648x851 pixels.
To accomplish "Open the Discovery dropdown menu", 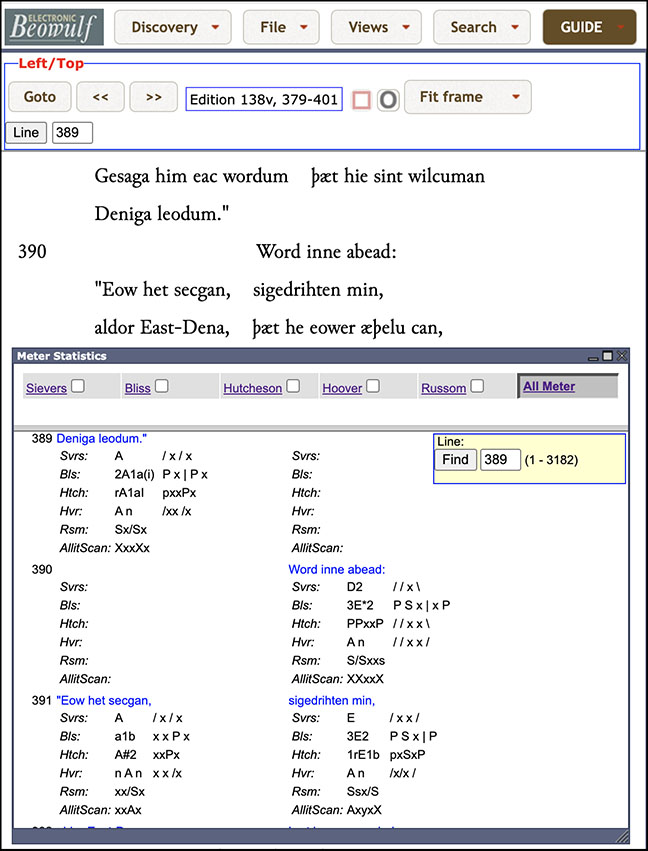I will (x=173, y=27).
